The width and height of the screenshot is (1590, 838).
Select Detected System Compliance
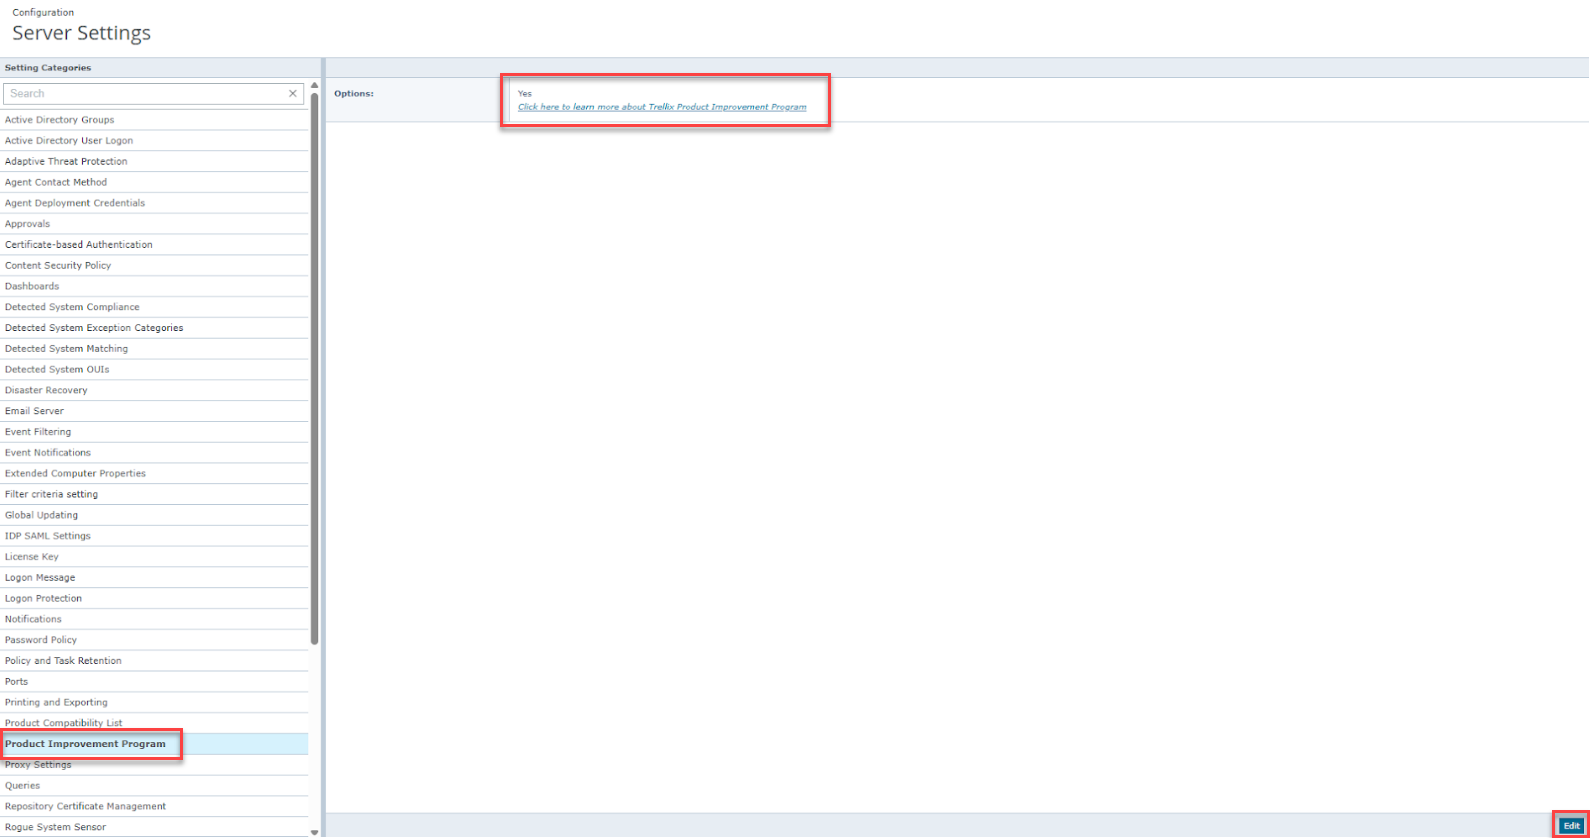(x=154, y=307)
